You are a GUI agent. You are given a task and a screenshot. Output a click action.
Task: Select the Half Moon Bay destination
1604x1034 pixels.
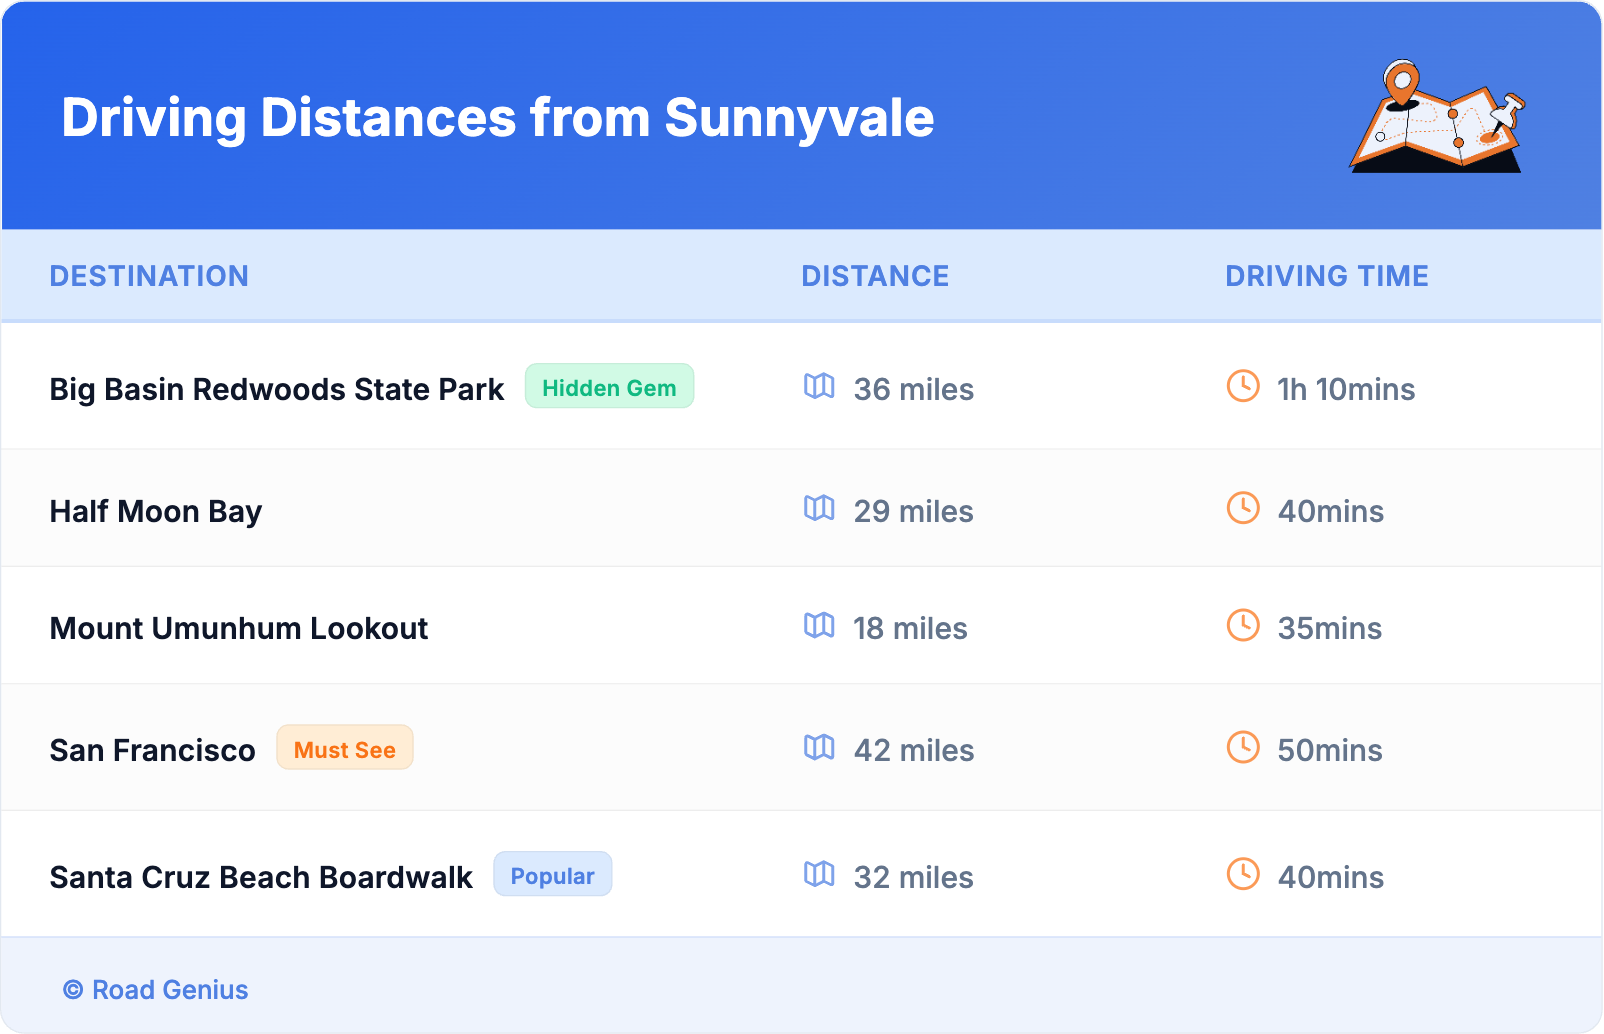click(156, 511)
